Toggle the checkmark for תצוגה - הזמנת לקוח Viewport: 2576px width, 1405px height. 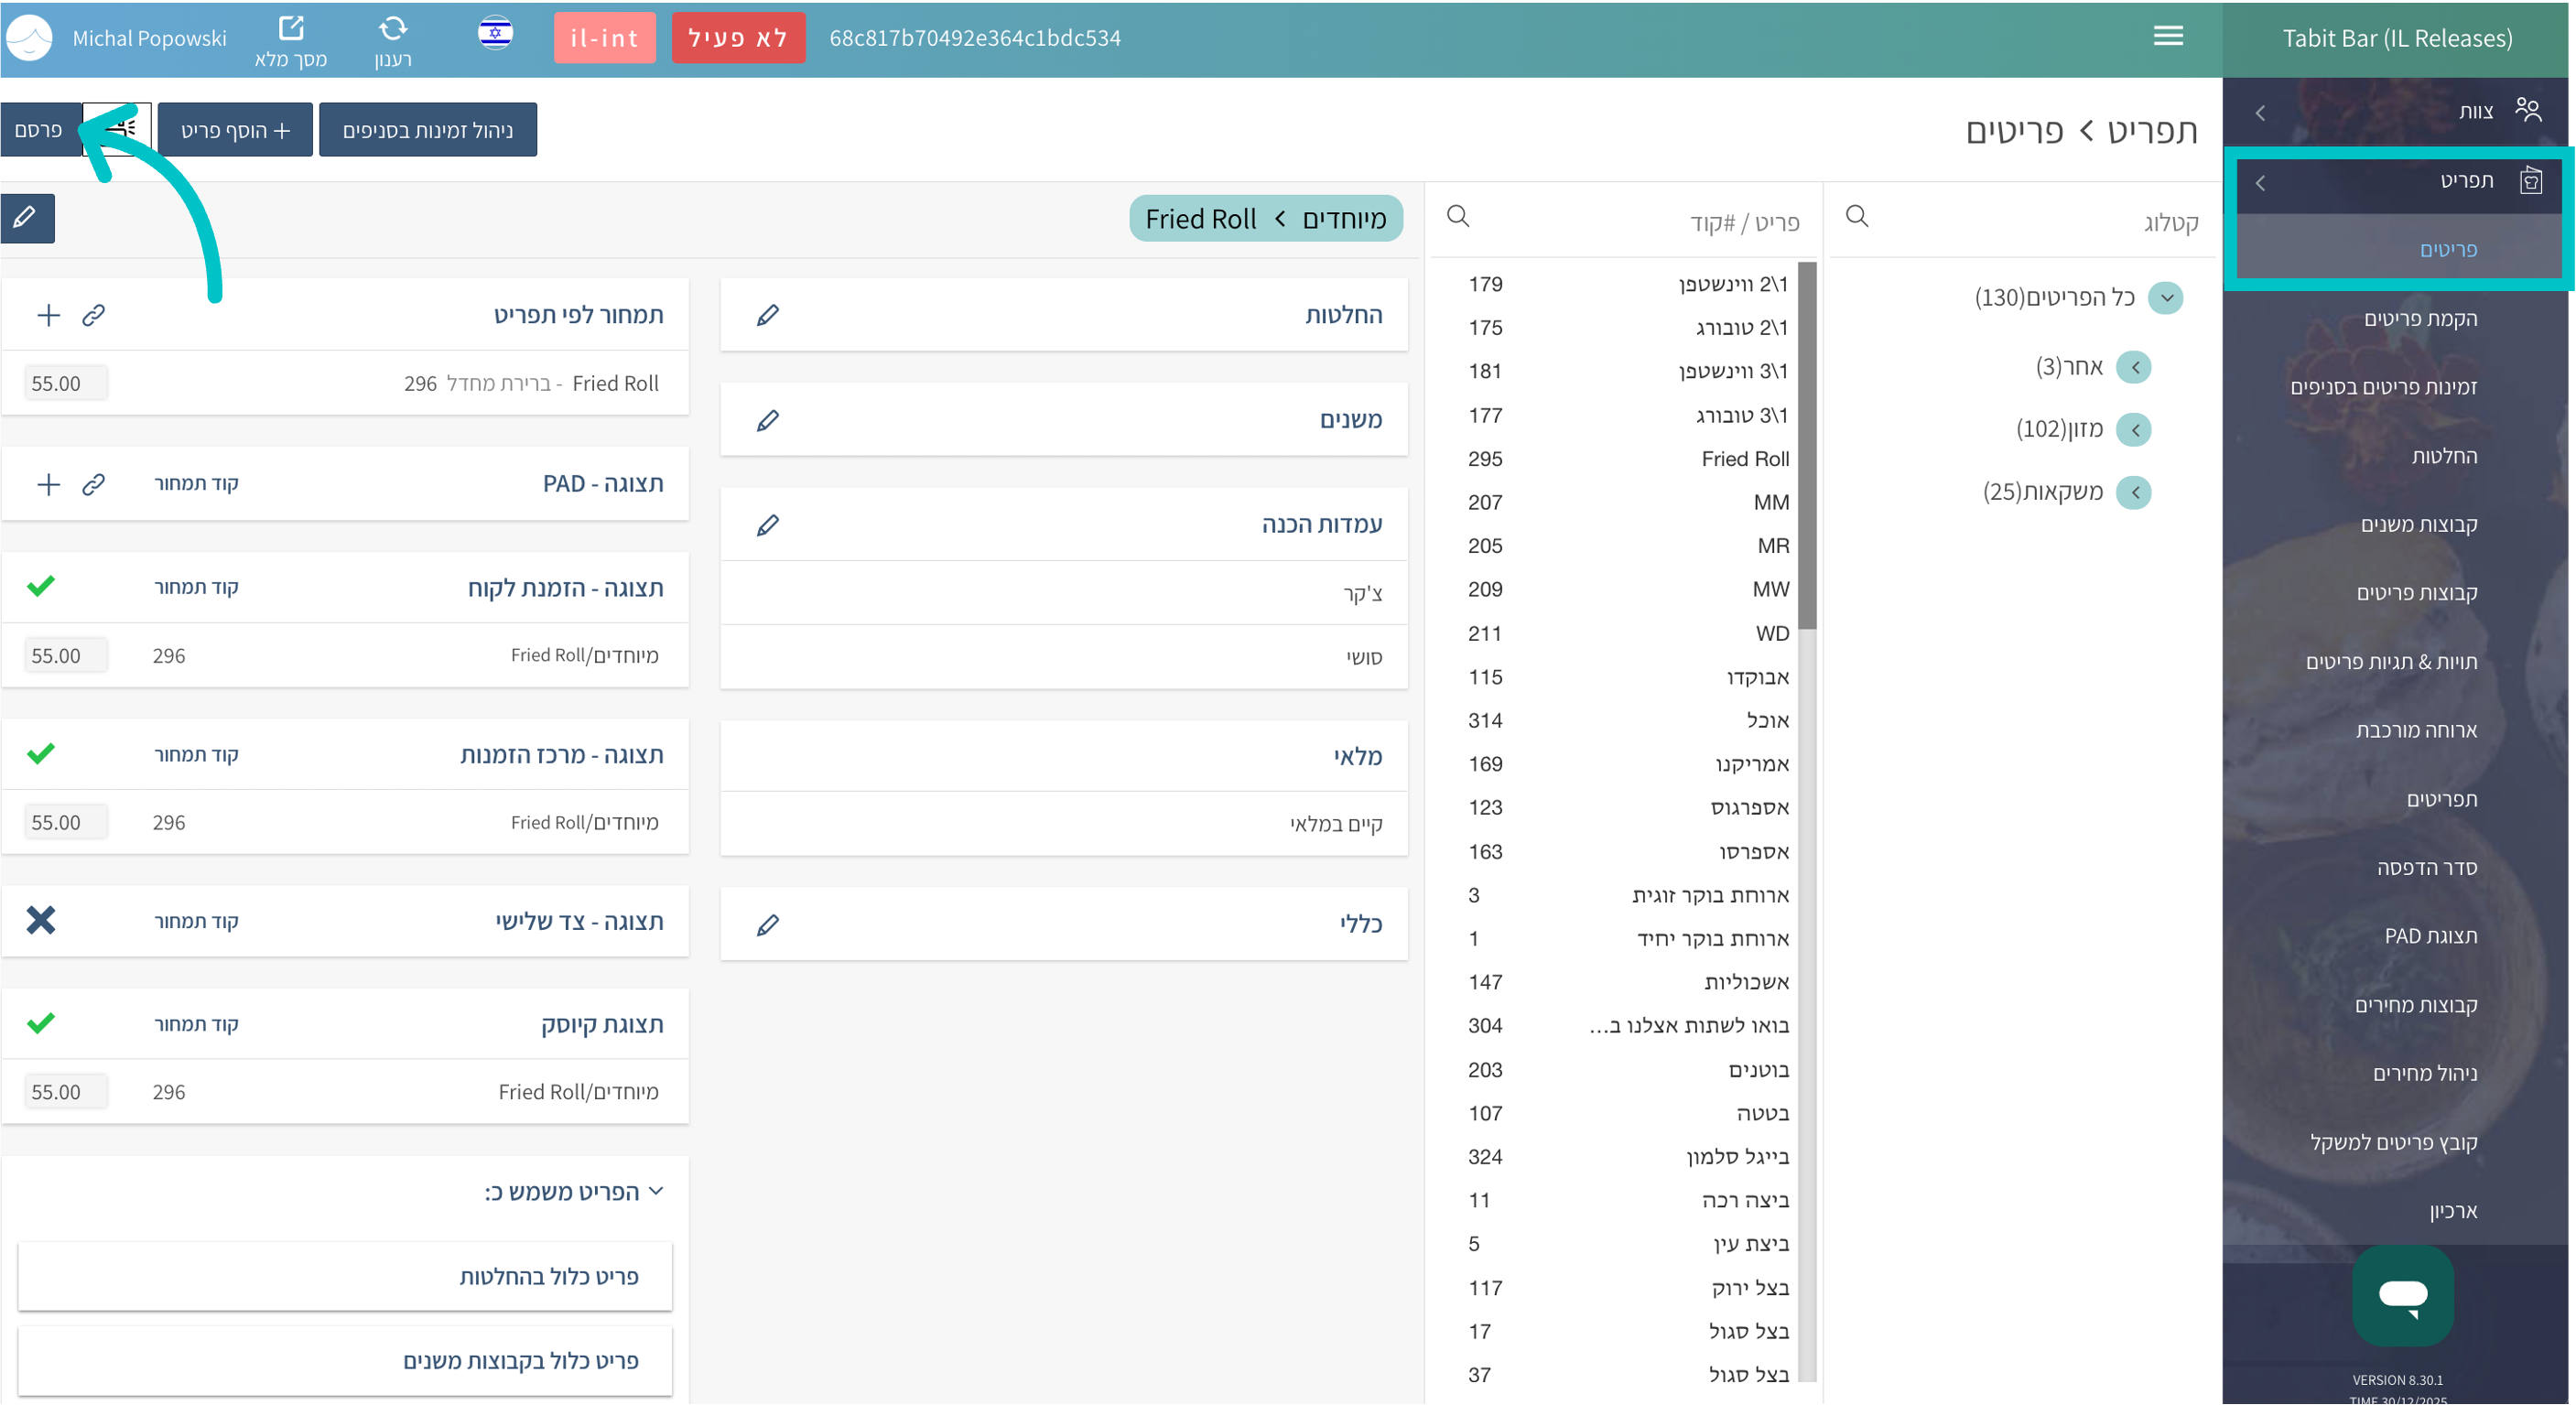coord(41,586)
